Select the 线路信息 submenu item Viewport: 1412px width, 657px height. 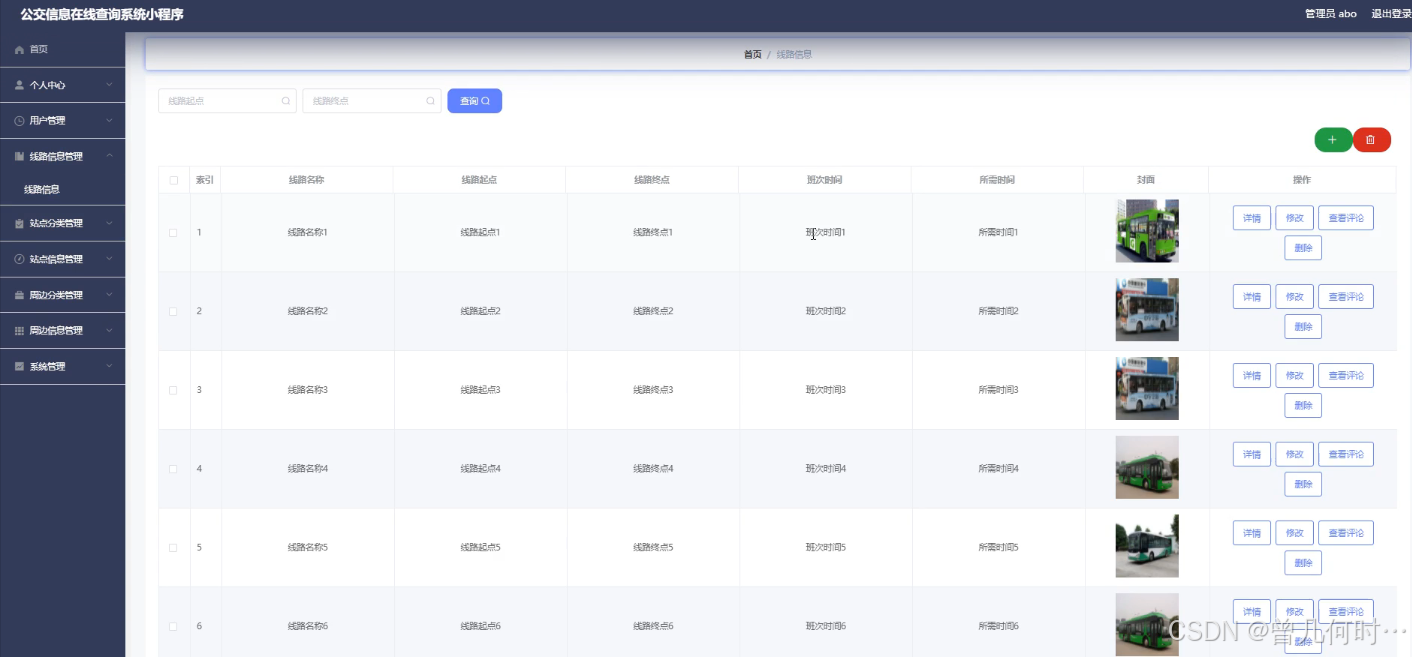point(62,189)
